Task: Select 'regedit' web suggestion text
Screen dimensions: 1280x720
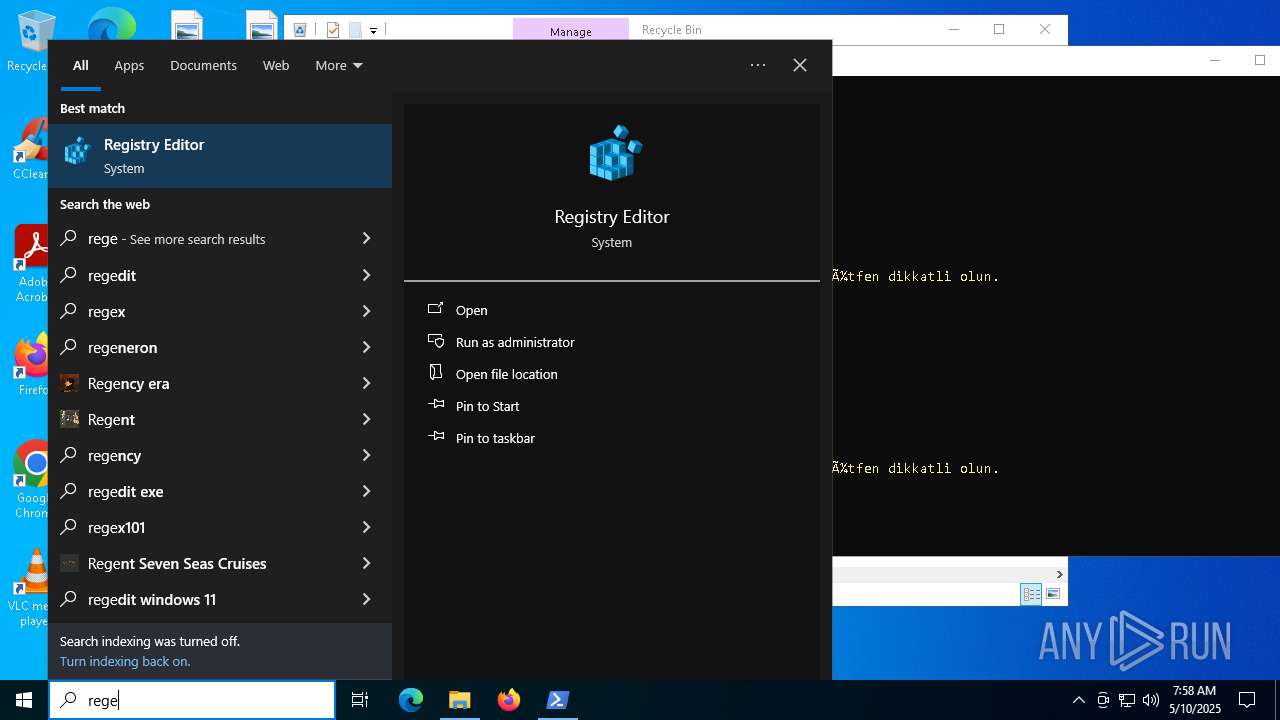Action: pyautogui.click(x=112, y=275)
